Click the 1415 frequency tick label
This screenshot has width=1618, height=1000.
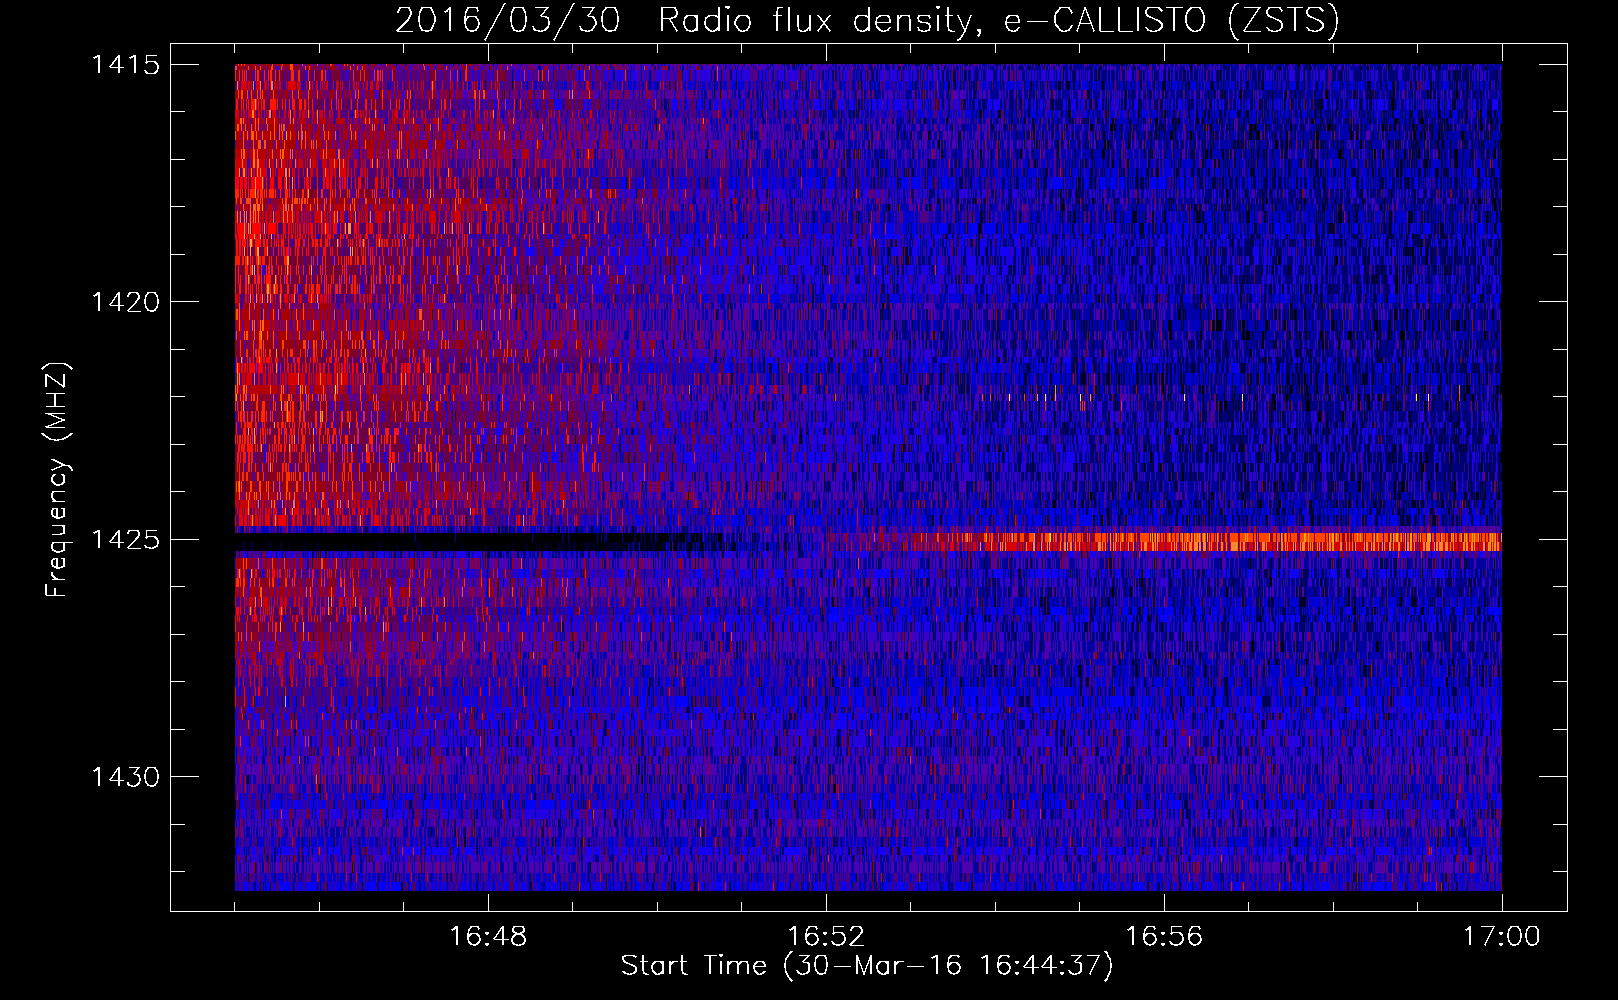click(125, 64)
